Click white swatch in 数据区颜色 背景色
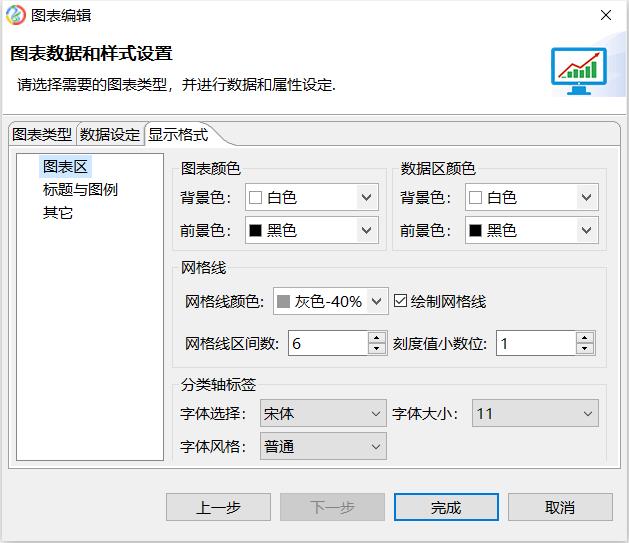Image resolution: width=629 pixels, height=543 pixels. pyautogui.click(x=475, y=197)
